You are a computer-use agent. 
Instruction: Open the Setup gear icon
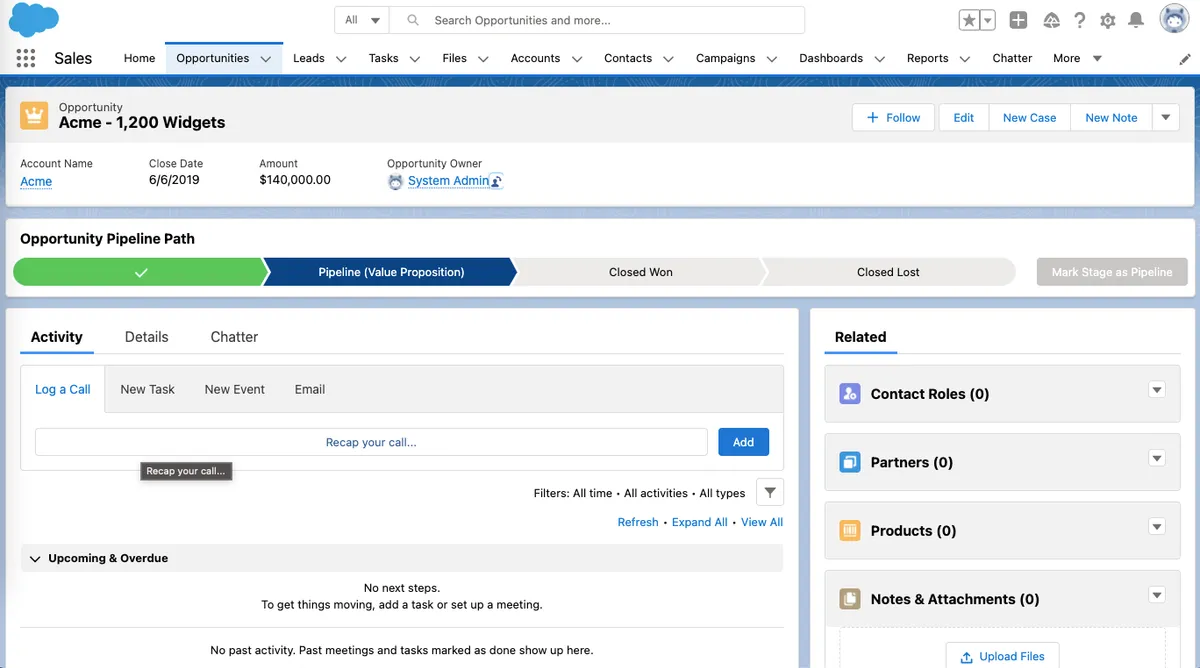coord(1108,20)
